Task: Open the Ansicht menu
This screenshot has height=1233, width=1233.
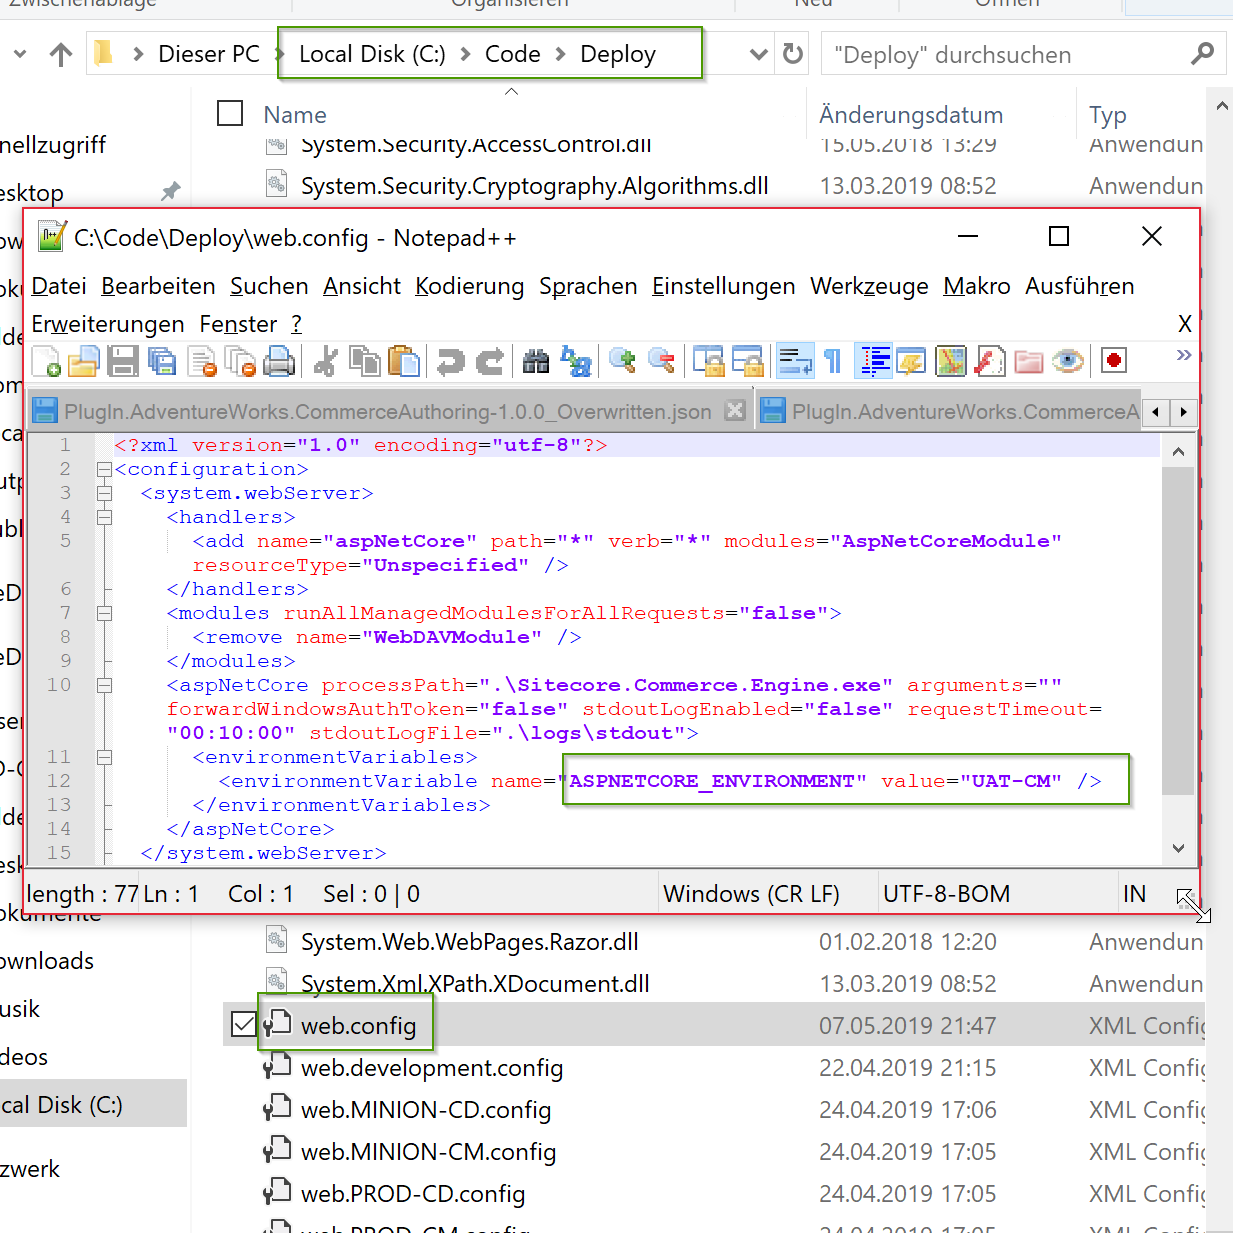Action: click(362, 286)
